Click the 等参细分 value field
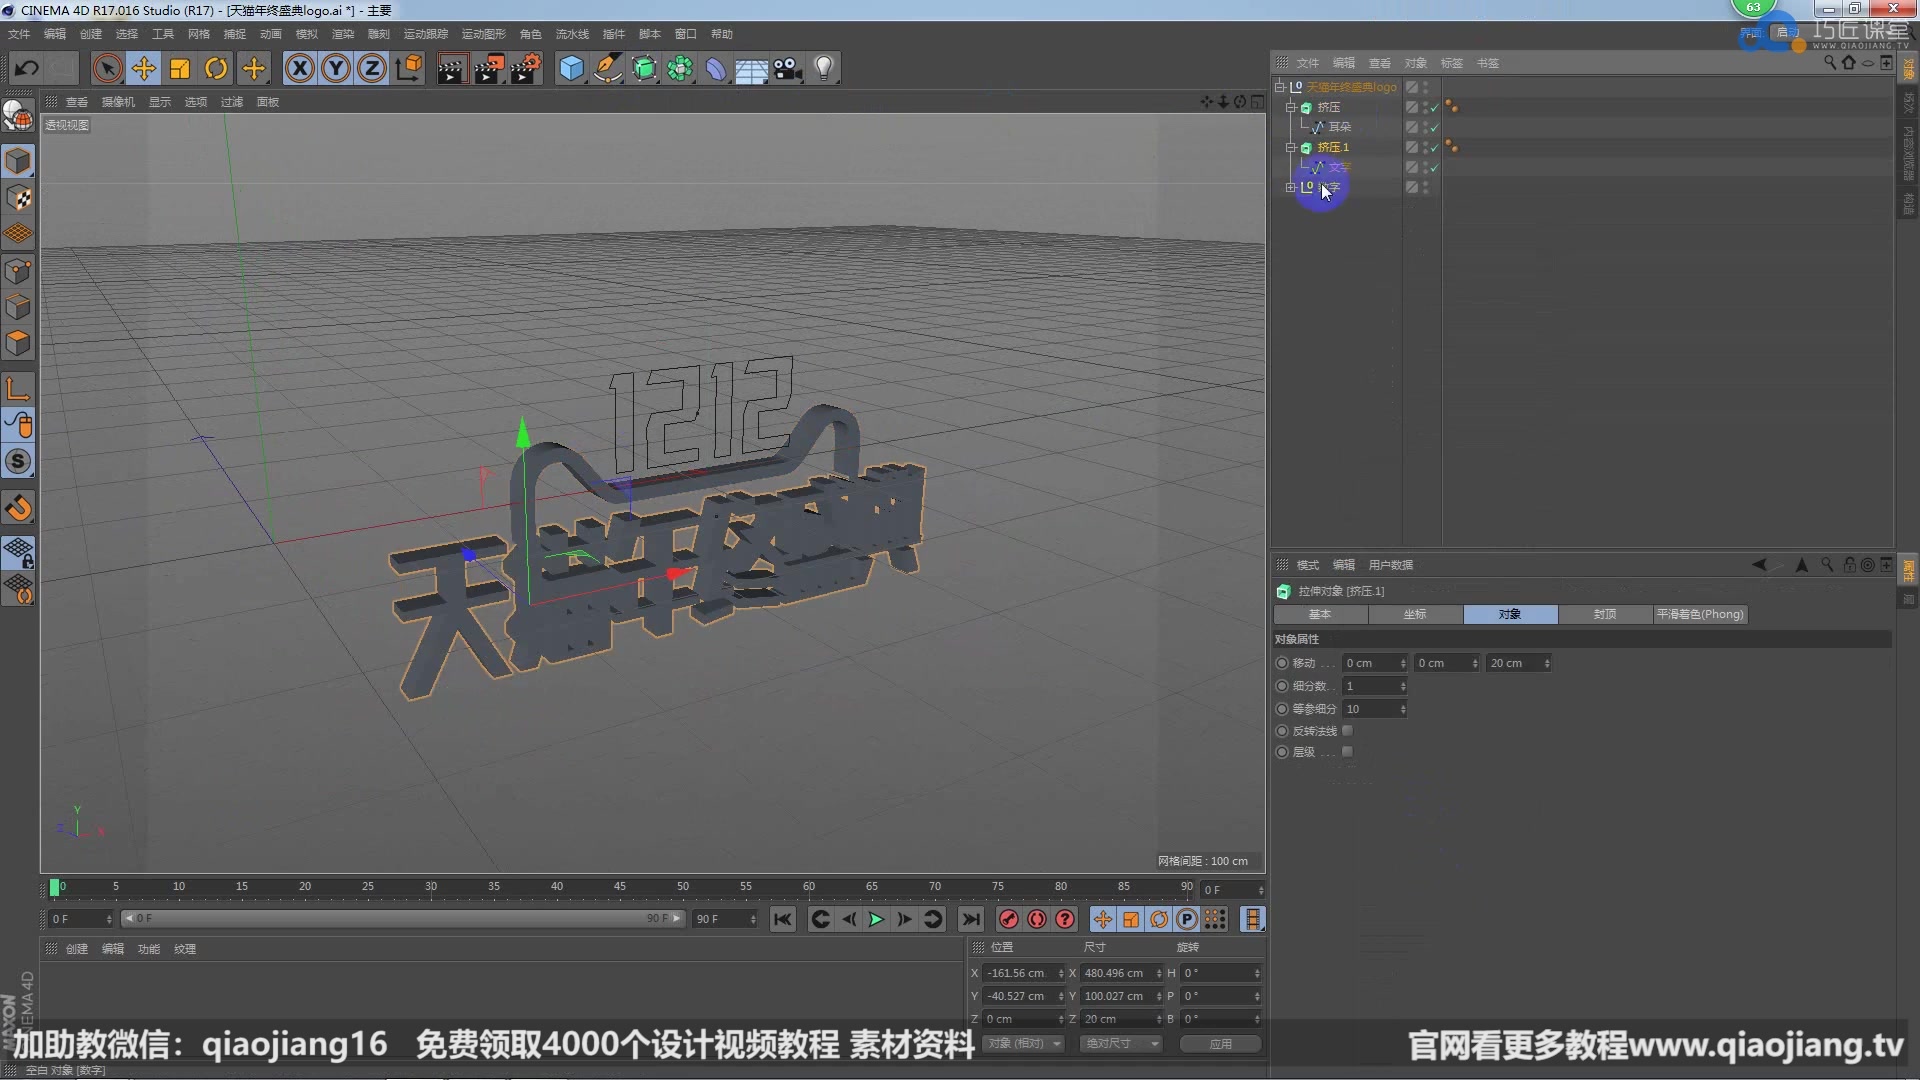1920x1080 pixels. pos(1374,709)
